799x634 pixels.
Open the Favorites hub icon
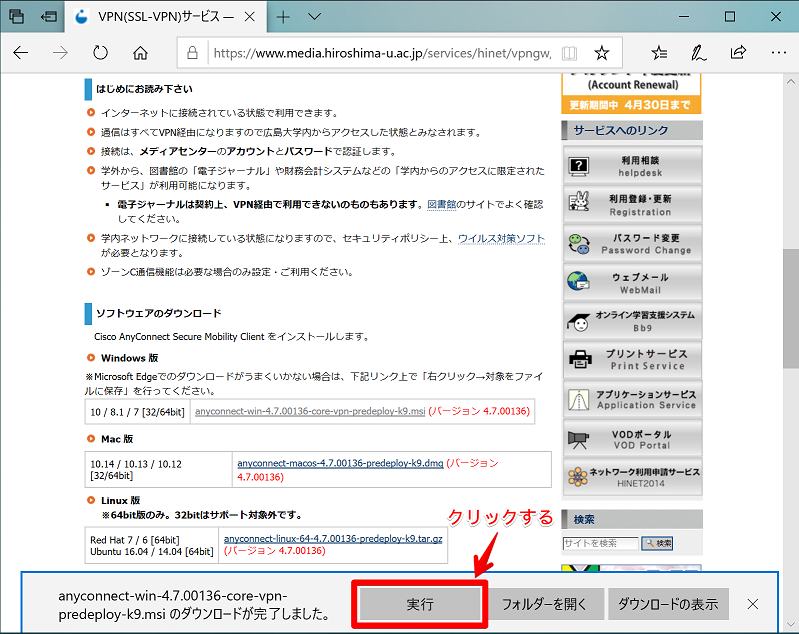(x=659, y=52)
